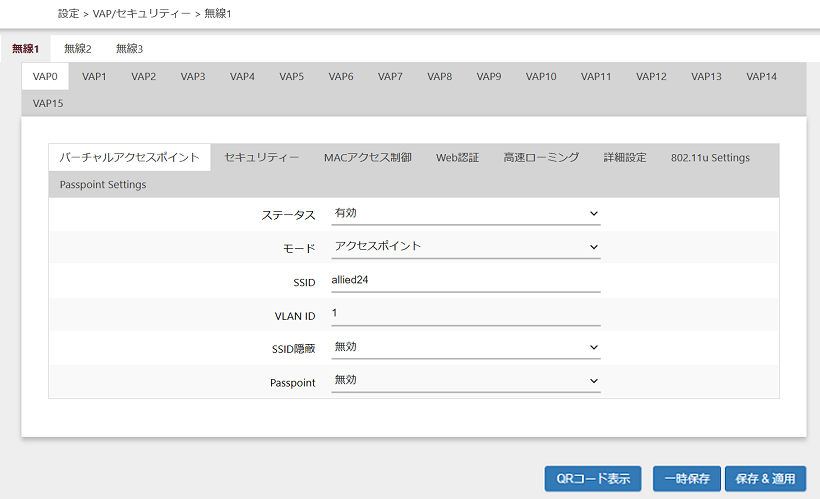Go to the Web認証 tab
Image resolution: width=820 pixels, height=499 pixels.
pos(457,158)
